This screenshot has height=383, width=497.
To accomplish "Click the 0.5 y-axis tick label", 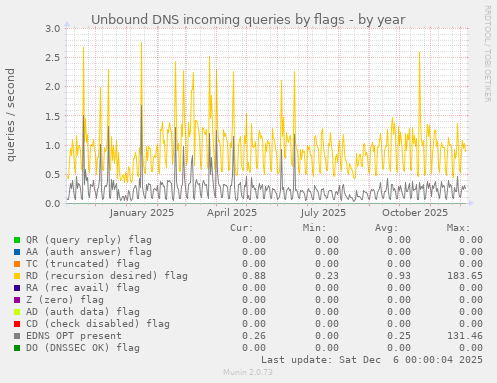I will tap(53, 174).
